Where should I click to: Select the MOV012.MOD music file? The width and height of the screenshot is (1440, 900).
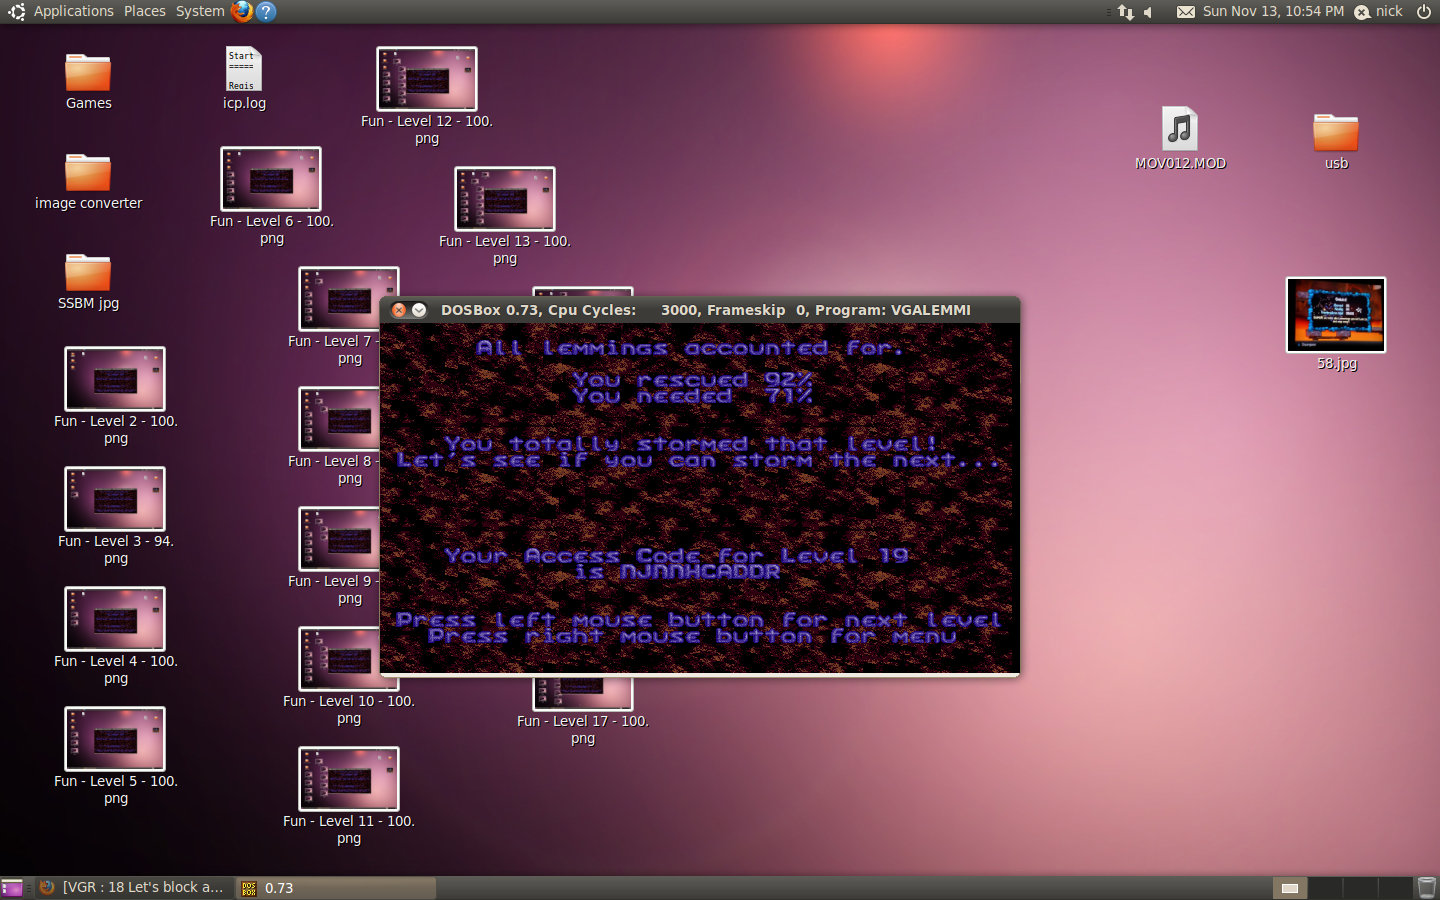[1180, 130]
